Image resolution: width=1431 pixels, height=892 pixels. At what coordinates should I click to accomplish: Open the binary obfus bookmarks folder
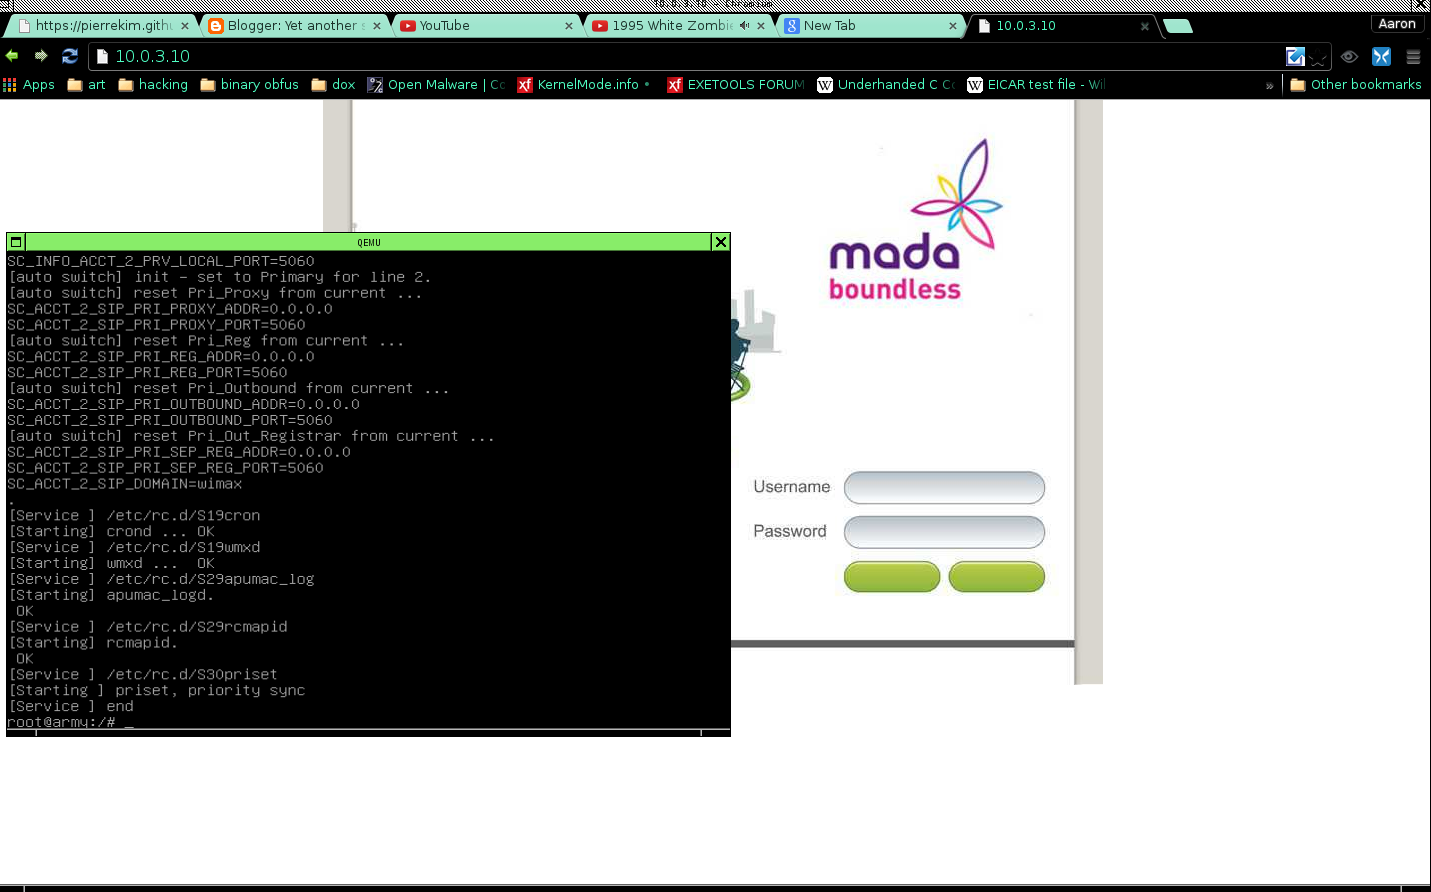(249, 85)
